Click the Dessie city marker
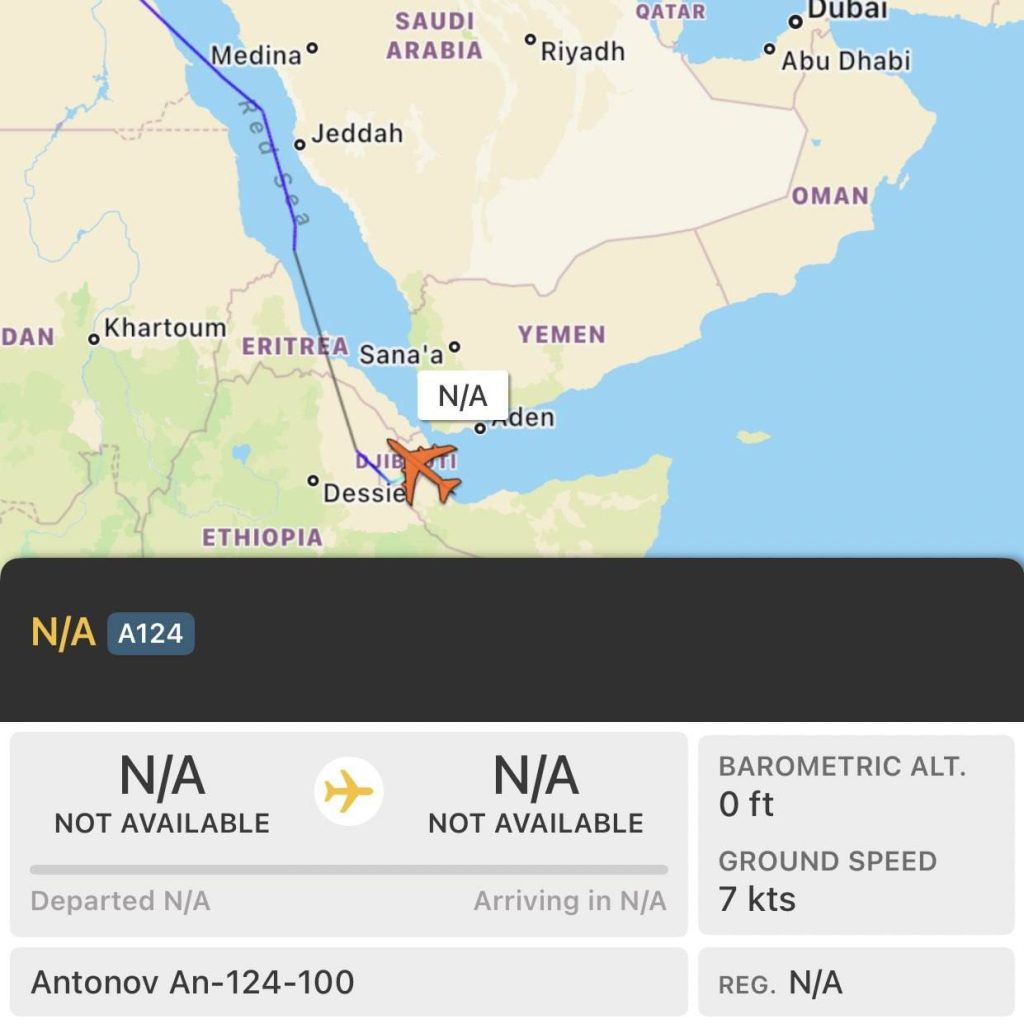The width and height of the screenshot is (1024, 1024). pyautogui.click(x=313, y=481)
